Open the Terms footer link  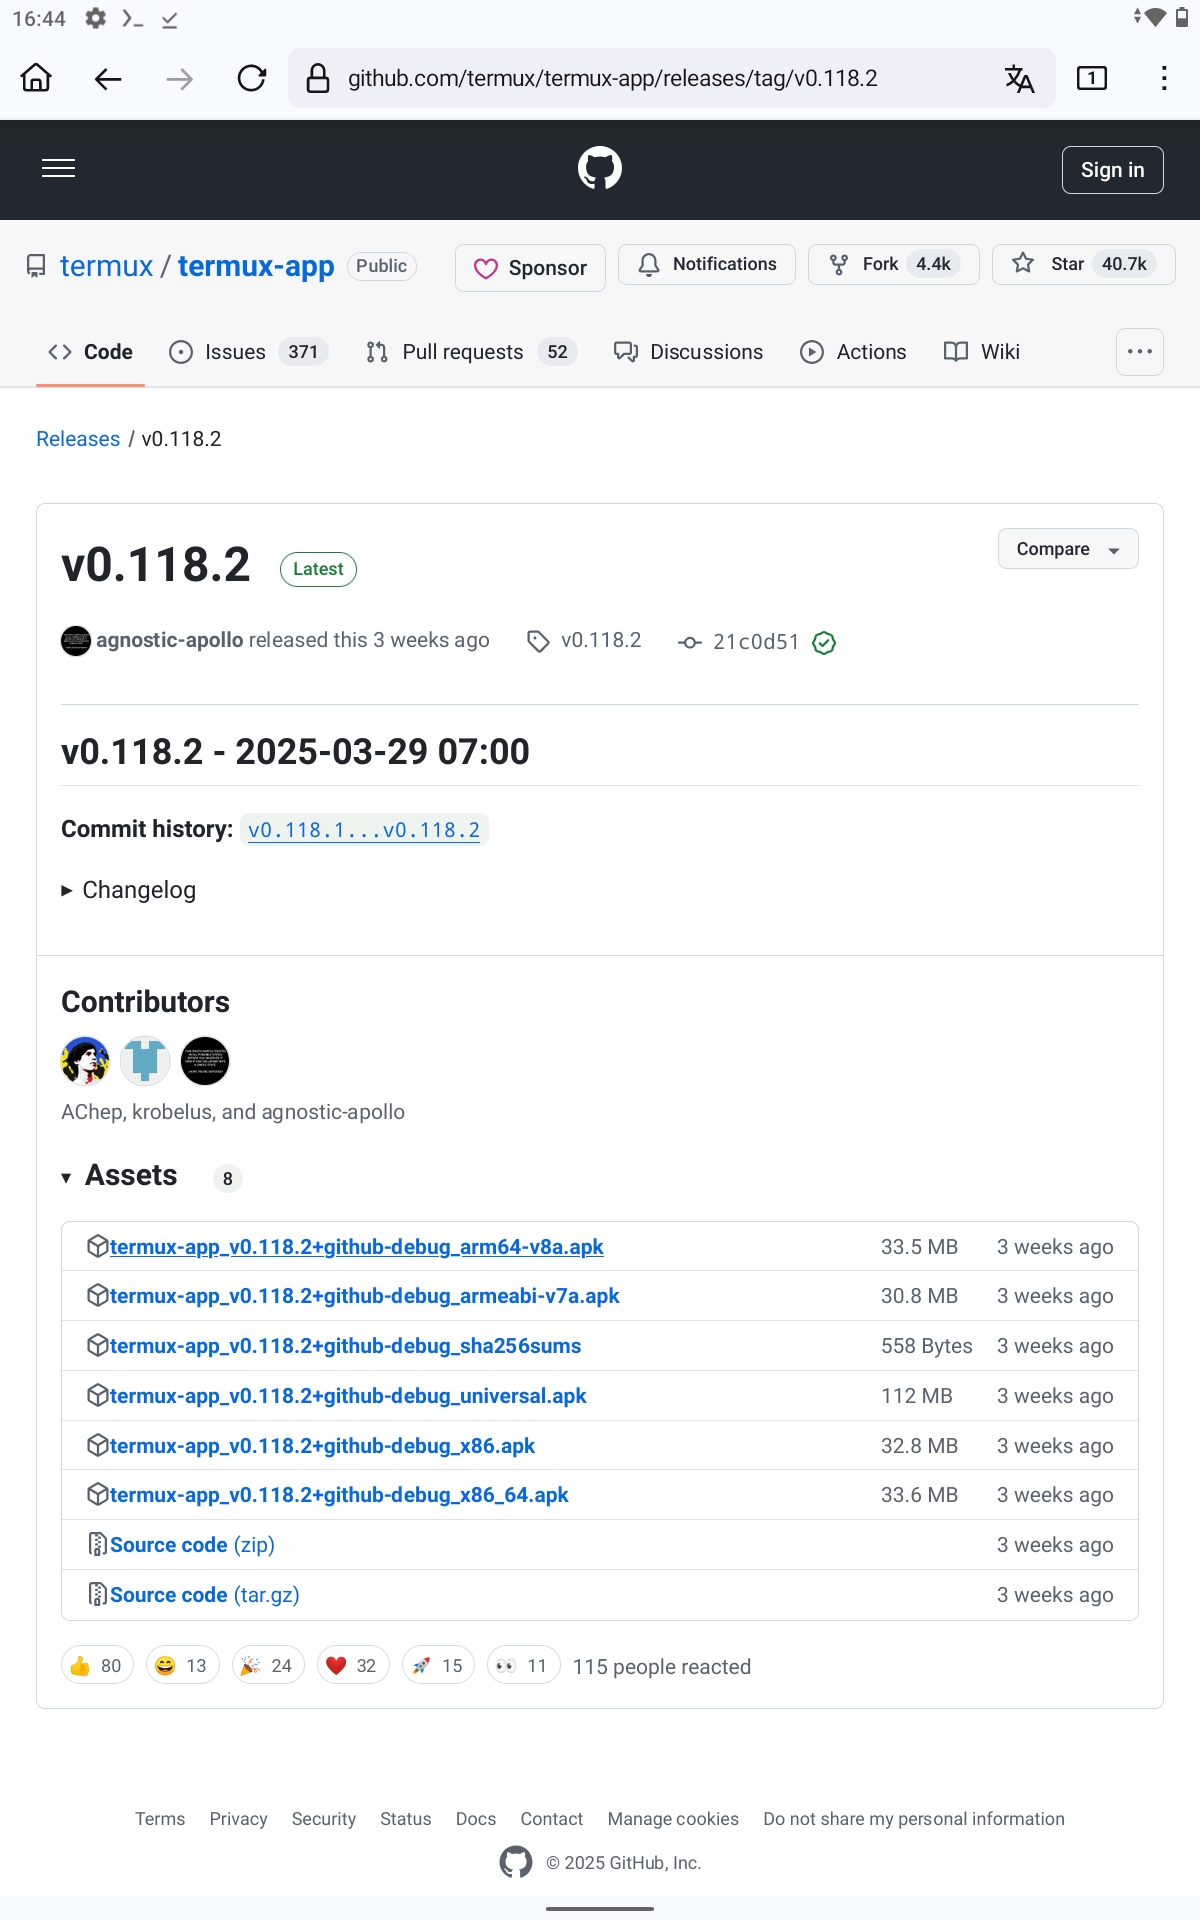point(160,1819)
